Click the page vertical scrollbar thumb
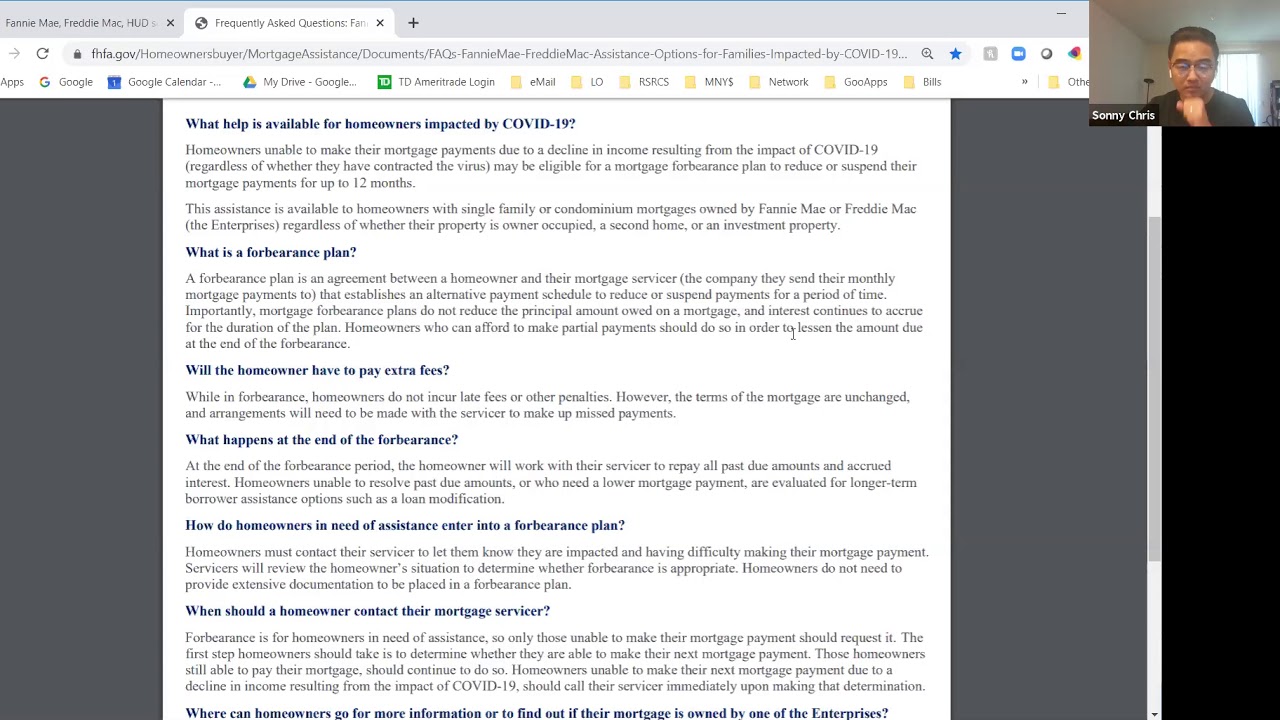 tap(1155, 389)
